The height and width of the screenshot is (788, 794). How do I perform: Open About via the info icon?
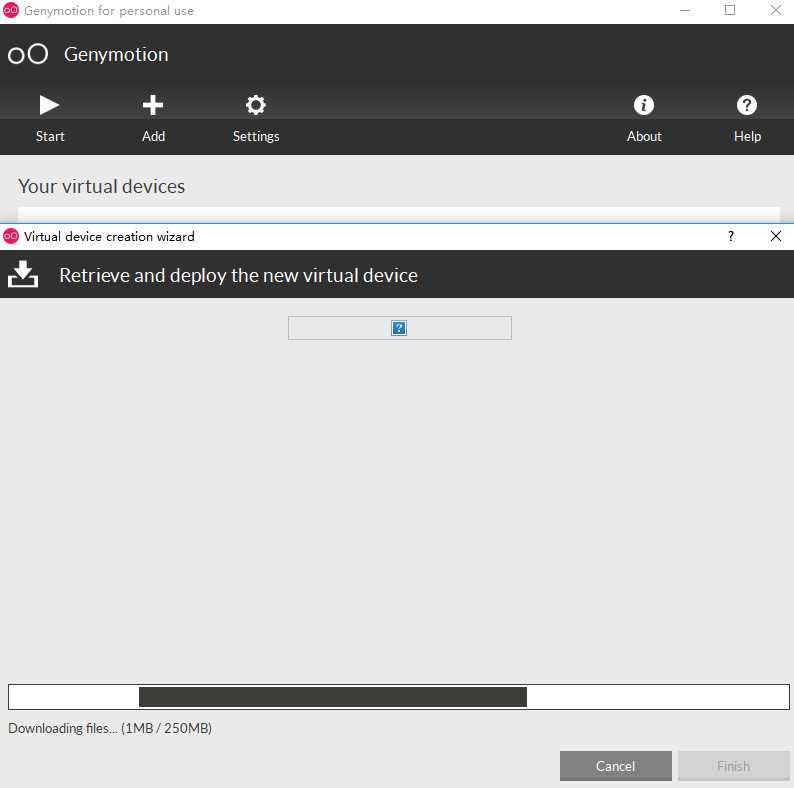[644, 105]
